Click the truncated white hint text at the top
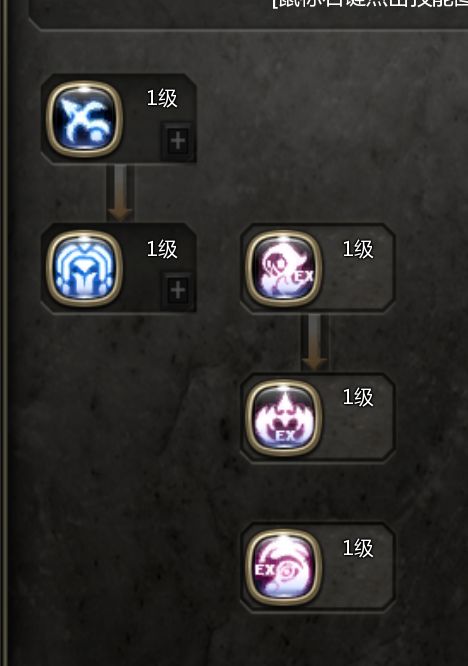 tap(369, 4)
